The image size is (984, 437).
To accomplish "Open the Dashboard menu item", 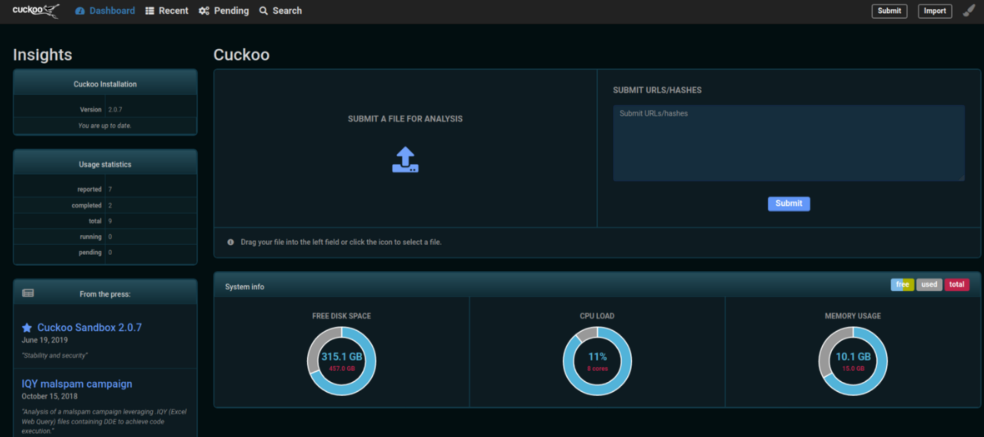I will click(x=105, y=11).
